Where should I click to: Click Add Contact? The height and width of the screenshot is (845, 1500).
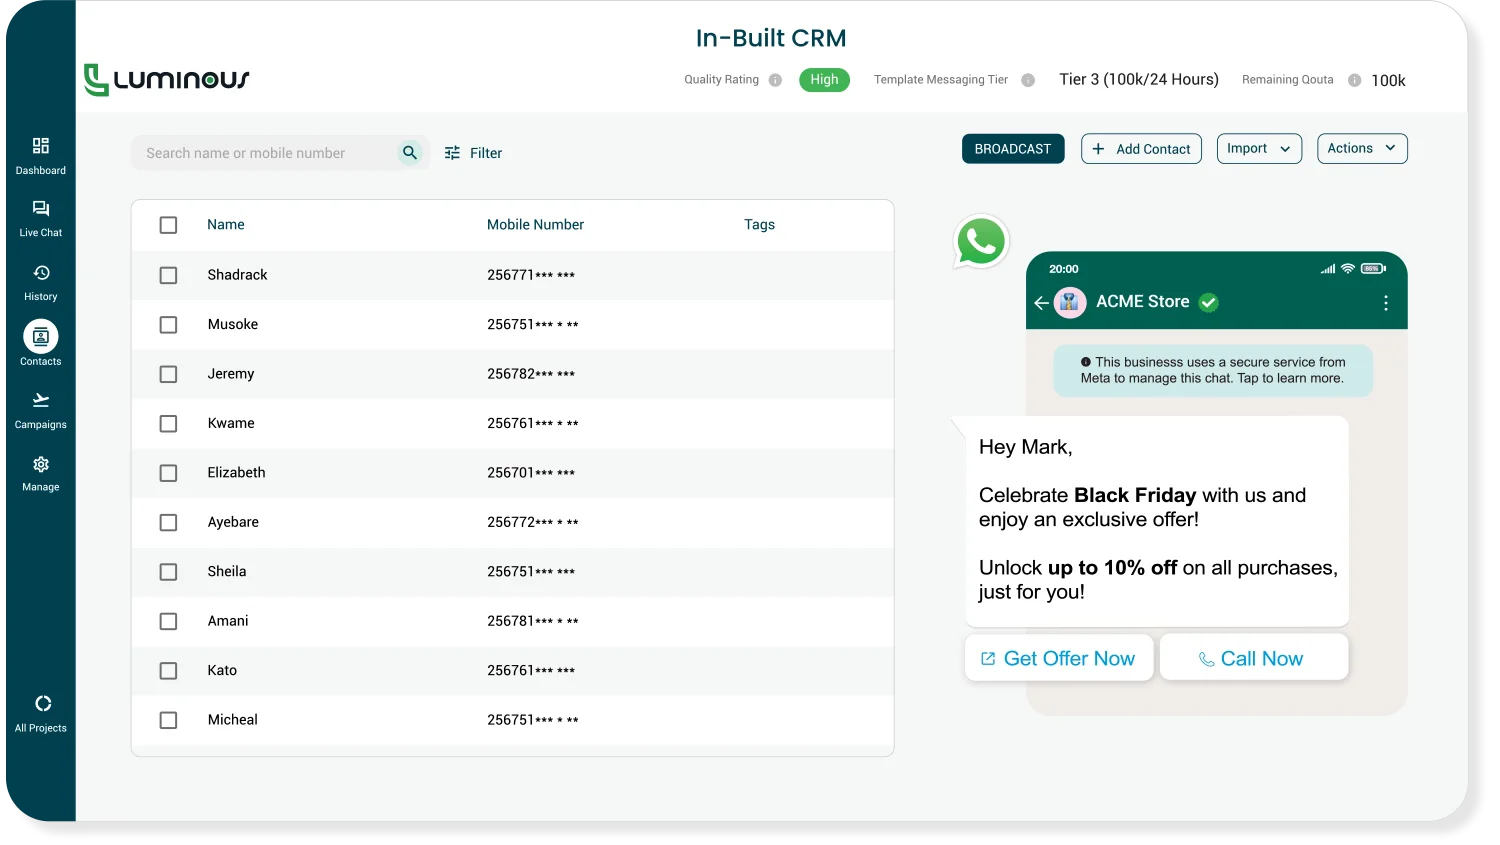[1141, 148]
